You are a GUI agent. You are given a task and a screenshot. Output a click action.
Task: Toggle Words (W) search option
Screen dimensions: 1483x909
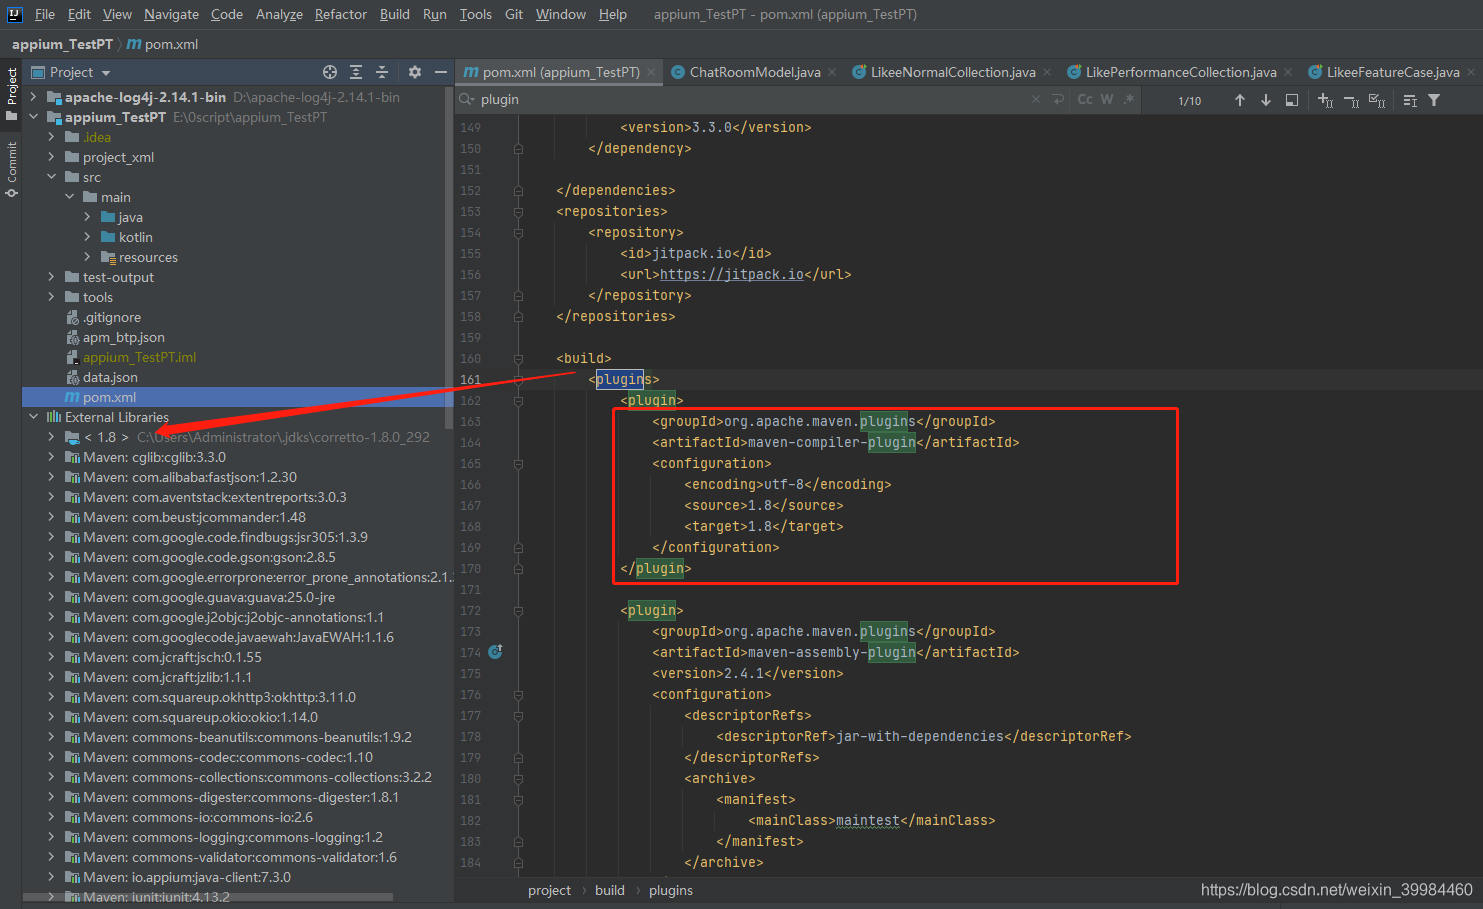1107,99
